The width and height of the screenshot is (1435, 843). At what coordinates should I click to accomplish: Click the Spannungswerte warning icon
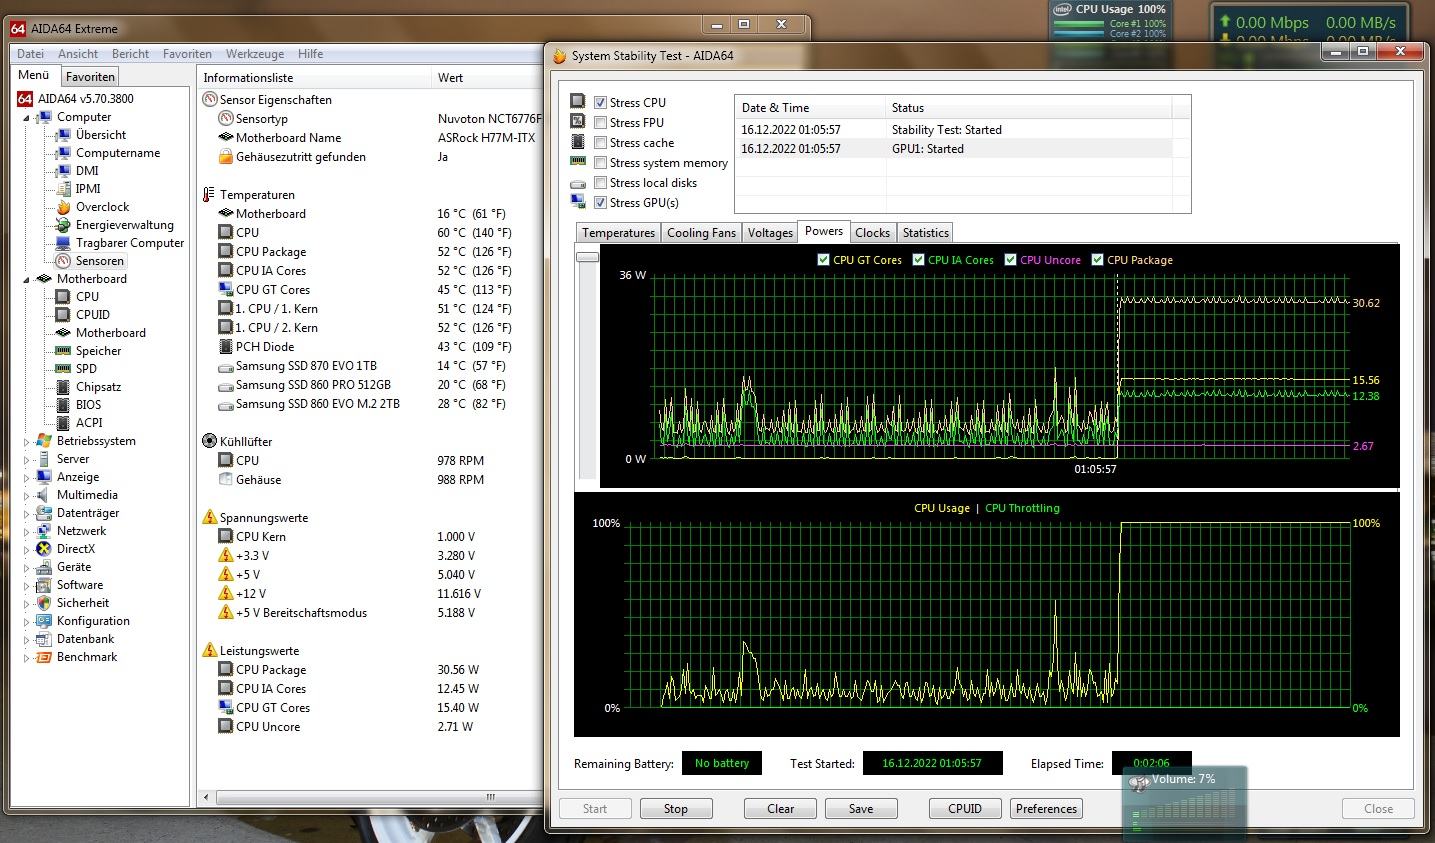pos(210,518)
